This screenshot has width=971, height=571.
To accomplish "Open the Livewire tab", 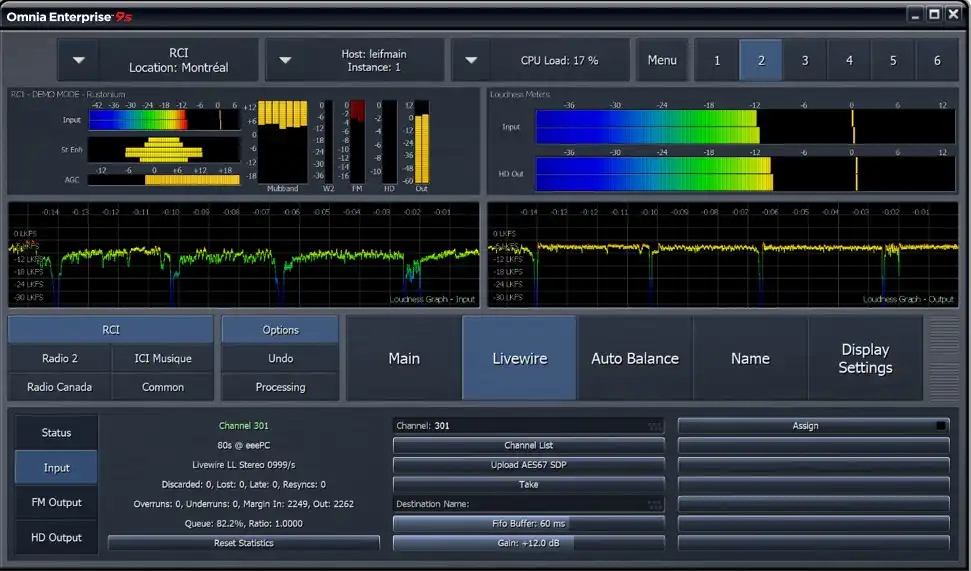I will click(x=520, y=358).
